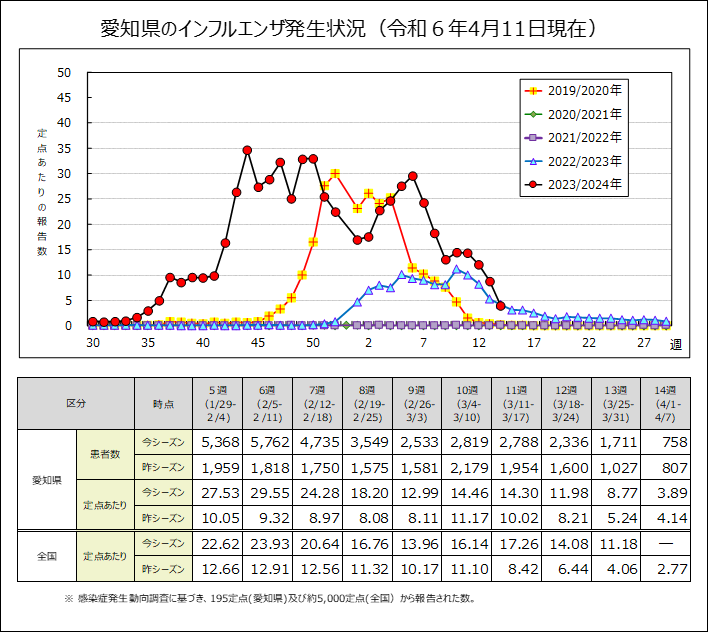
Task: Click 今シーズン label in the 22.62 row
Action: (163, 543)
